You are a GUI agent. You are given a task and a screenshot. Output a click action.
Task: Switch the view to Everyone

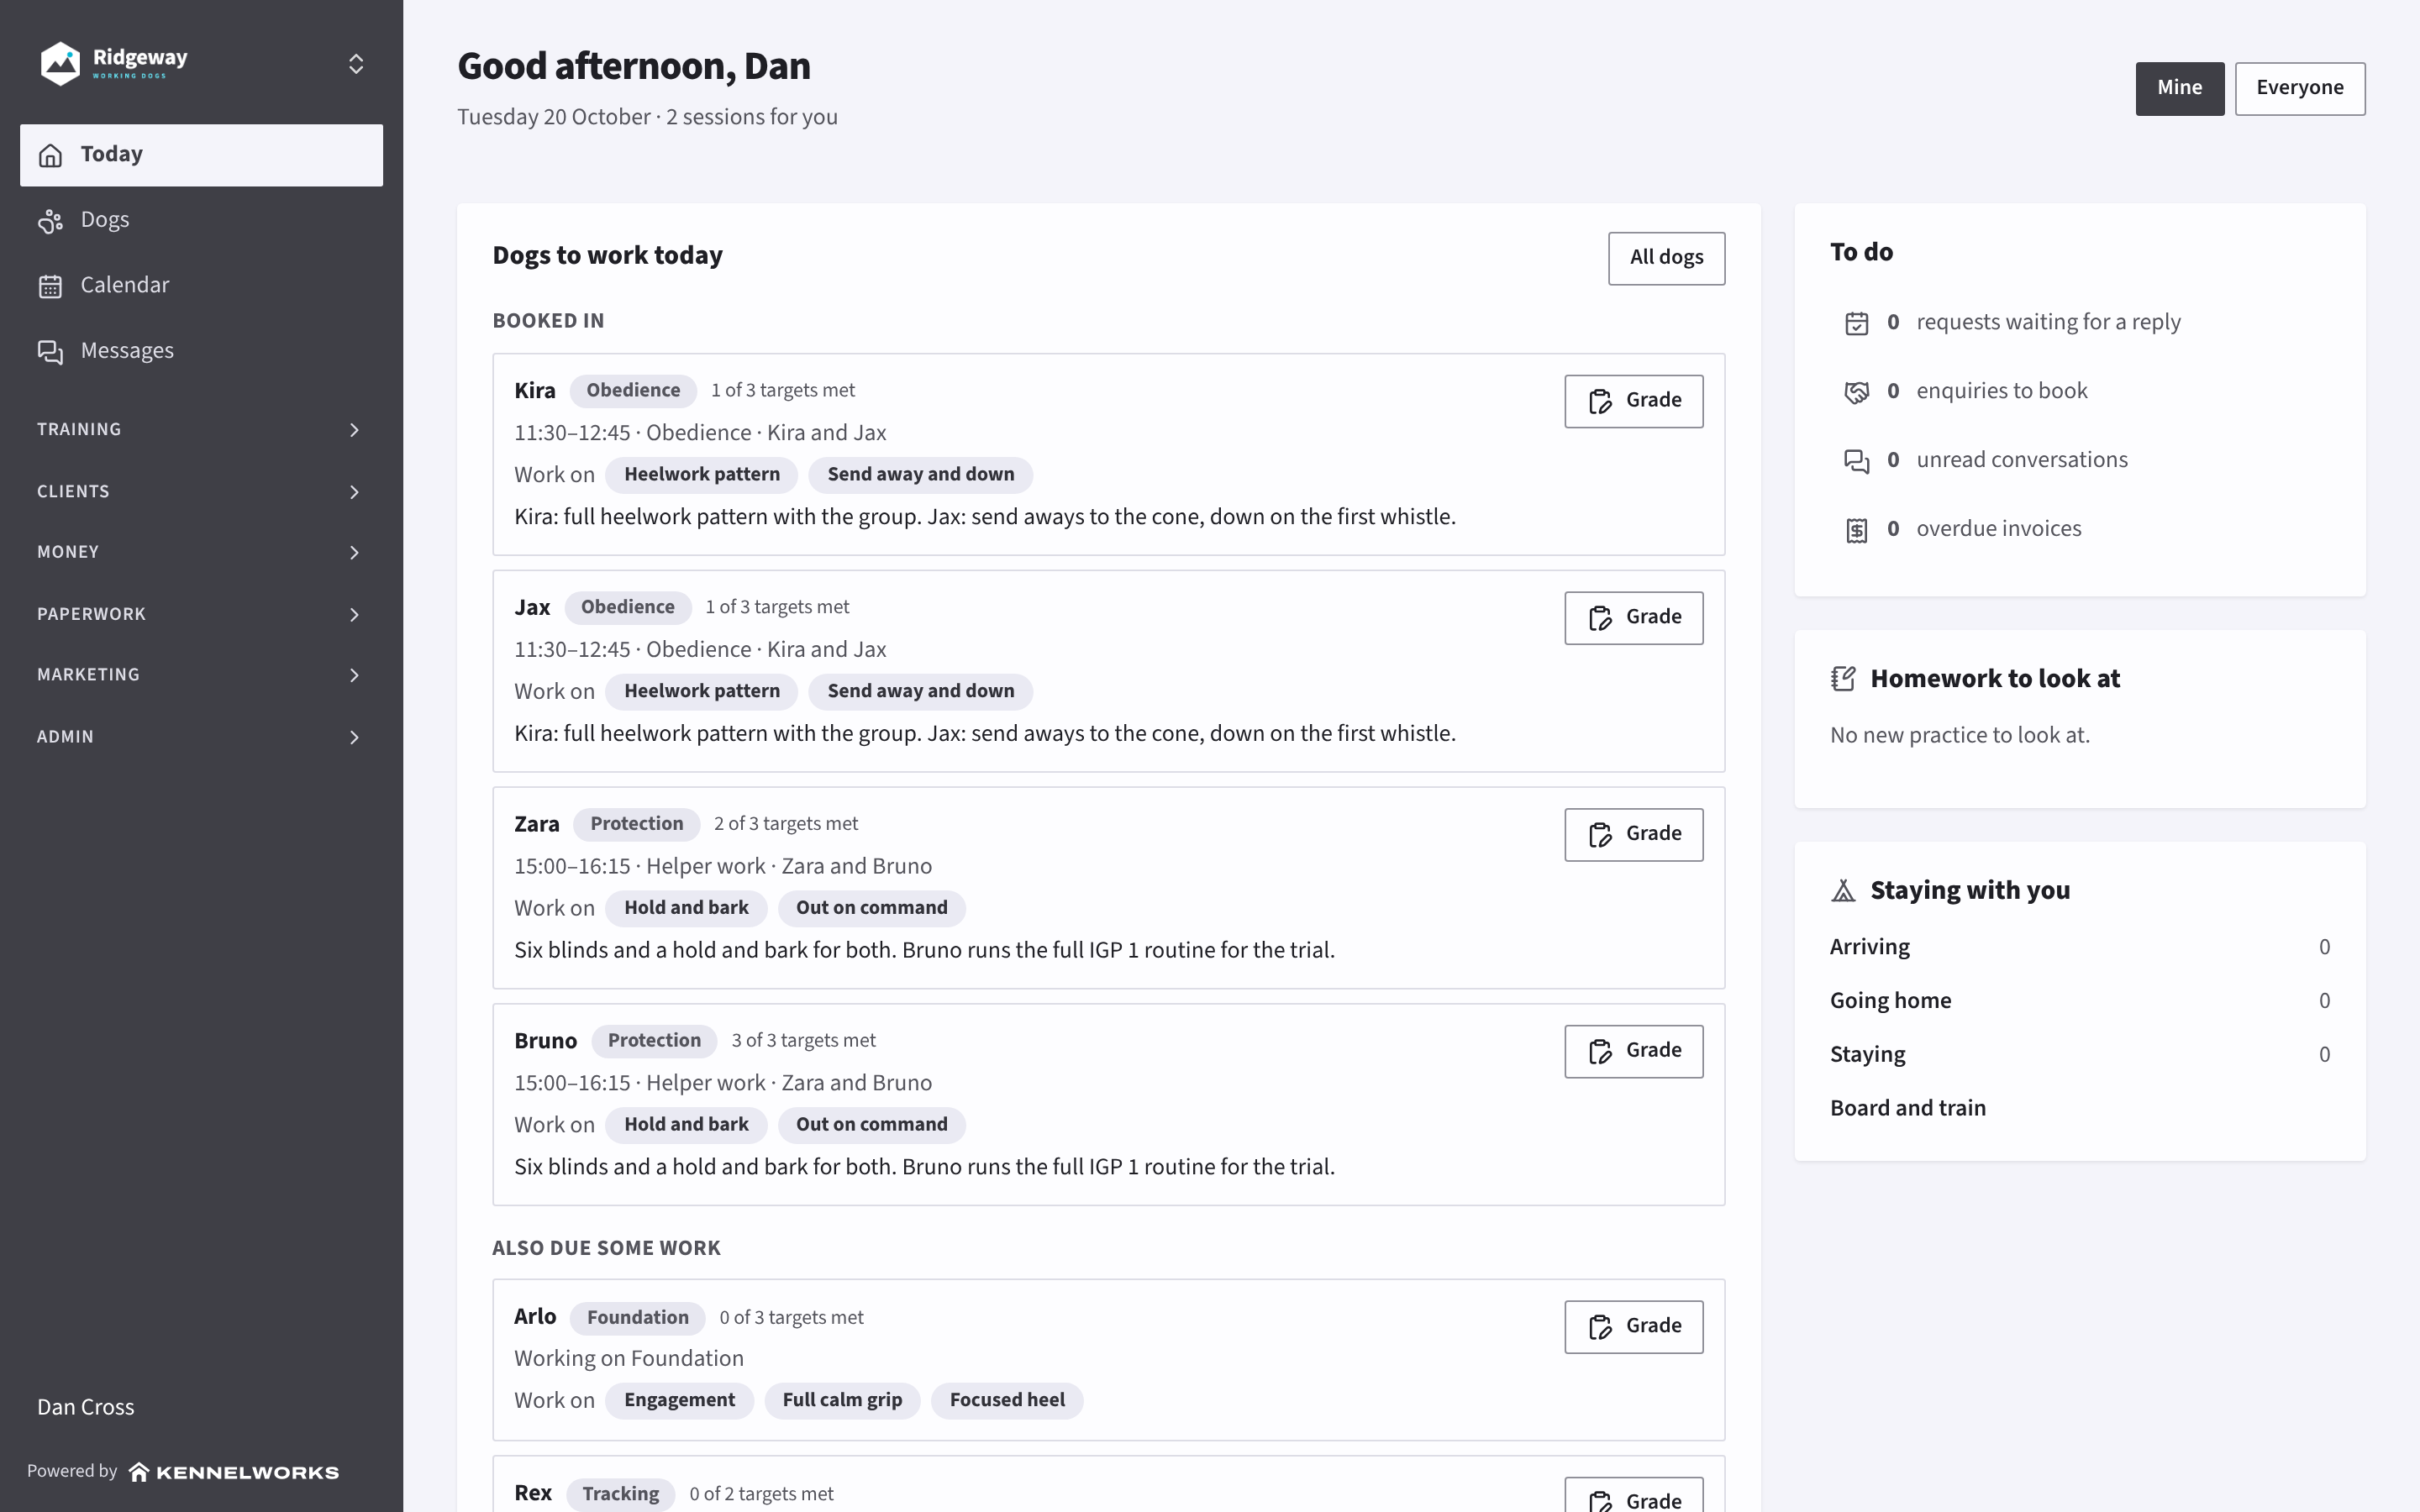(2299, 88)
